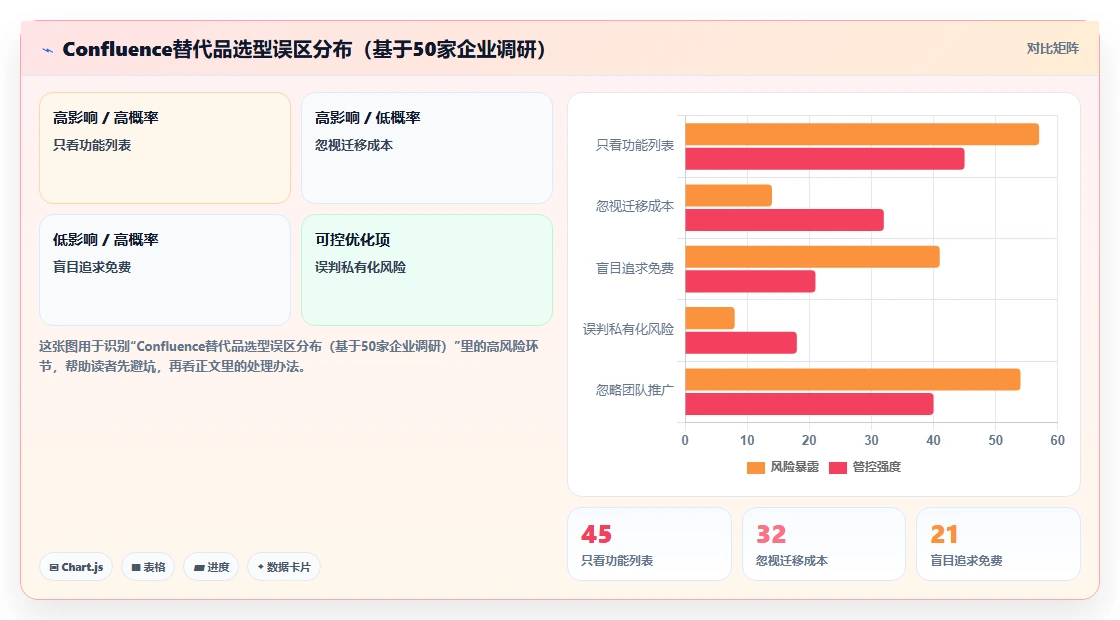This screenshot has width=1120, height=620.
Task: Open the 32 忽视迁移成本 stat card
Action: pyautogui.click(x=824, y=544)
